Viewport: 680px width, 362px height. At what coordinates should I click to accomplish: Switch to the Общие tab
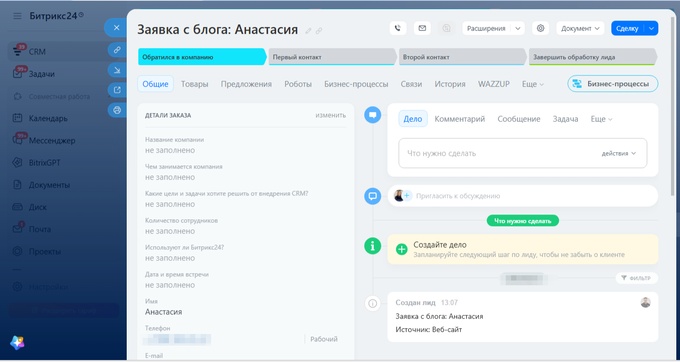click(155, 84)
